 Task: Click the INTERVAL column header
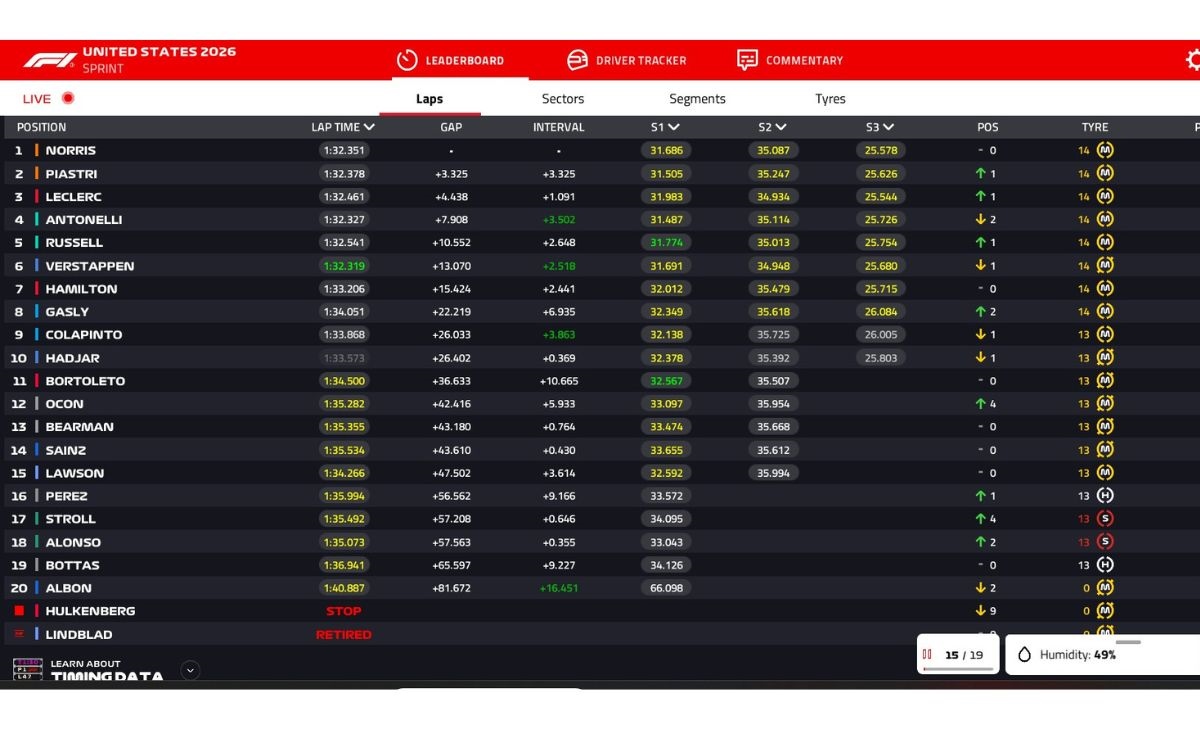pos(559,127)
